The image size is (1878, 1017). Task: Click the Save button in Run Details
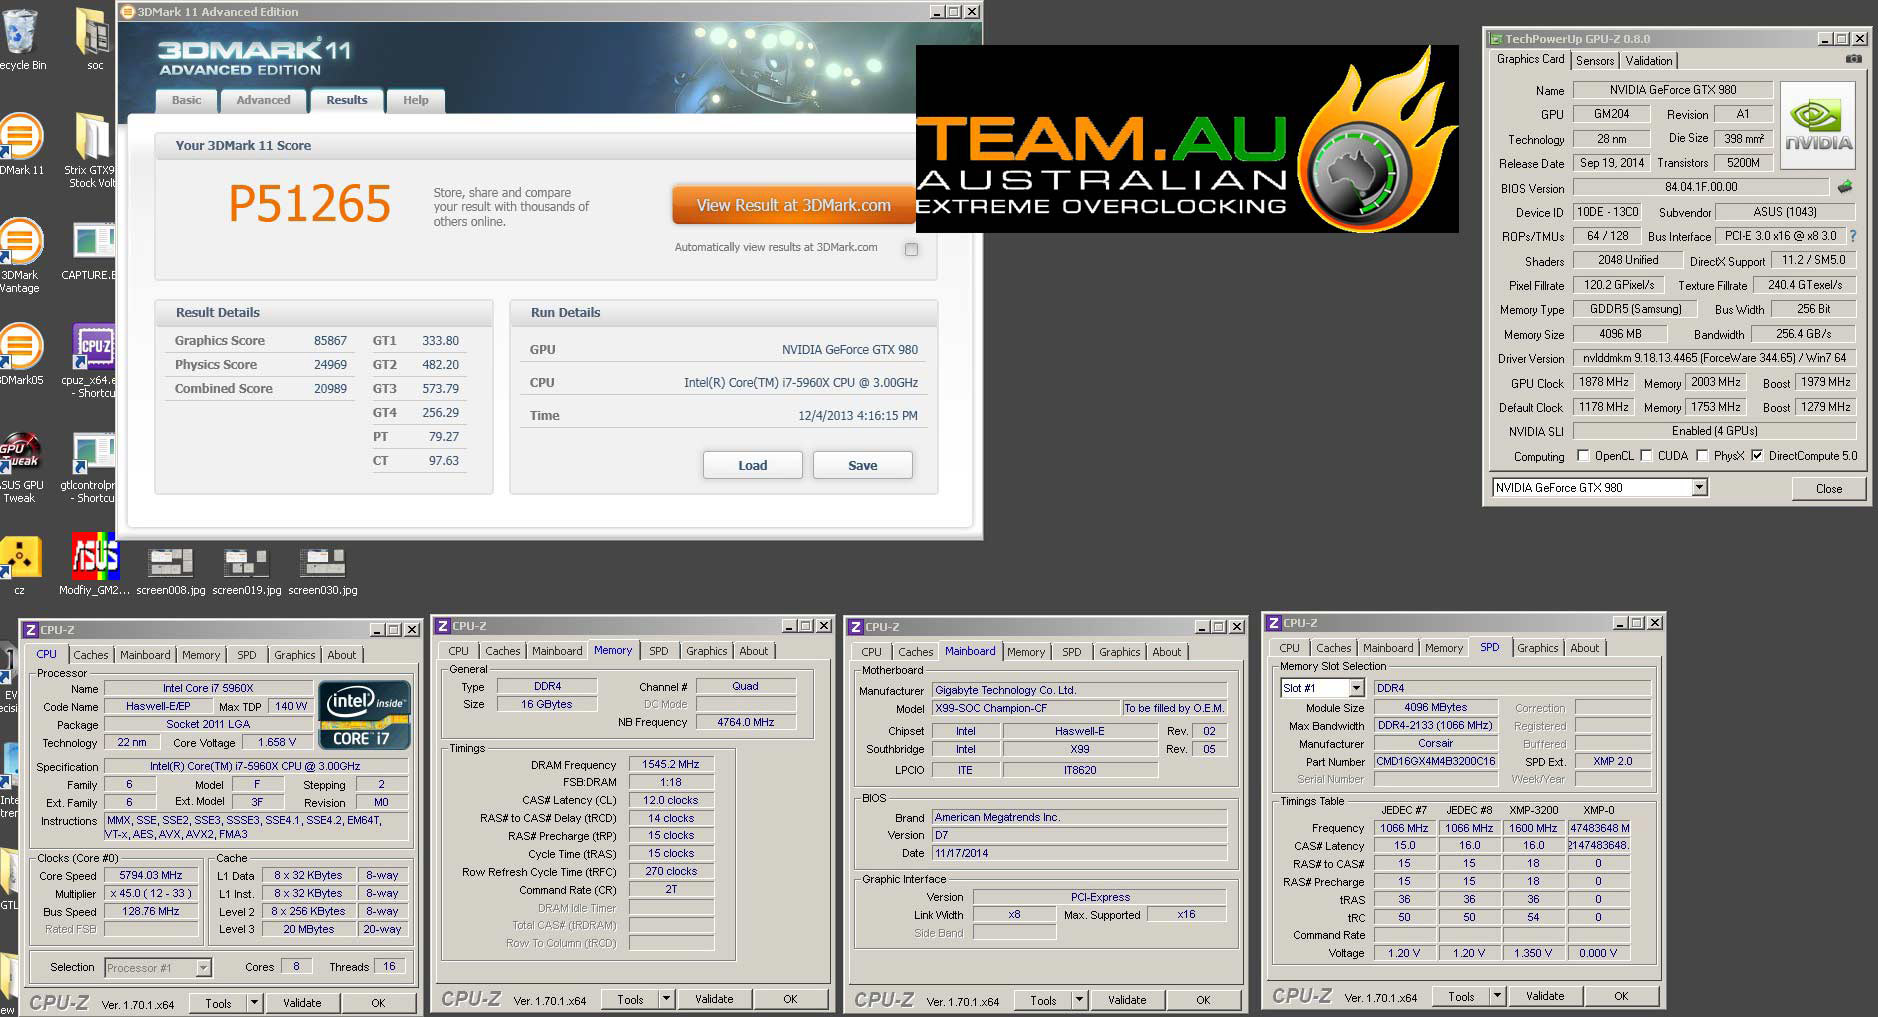(x=863, y=465)
